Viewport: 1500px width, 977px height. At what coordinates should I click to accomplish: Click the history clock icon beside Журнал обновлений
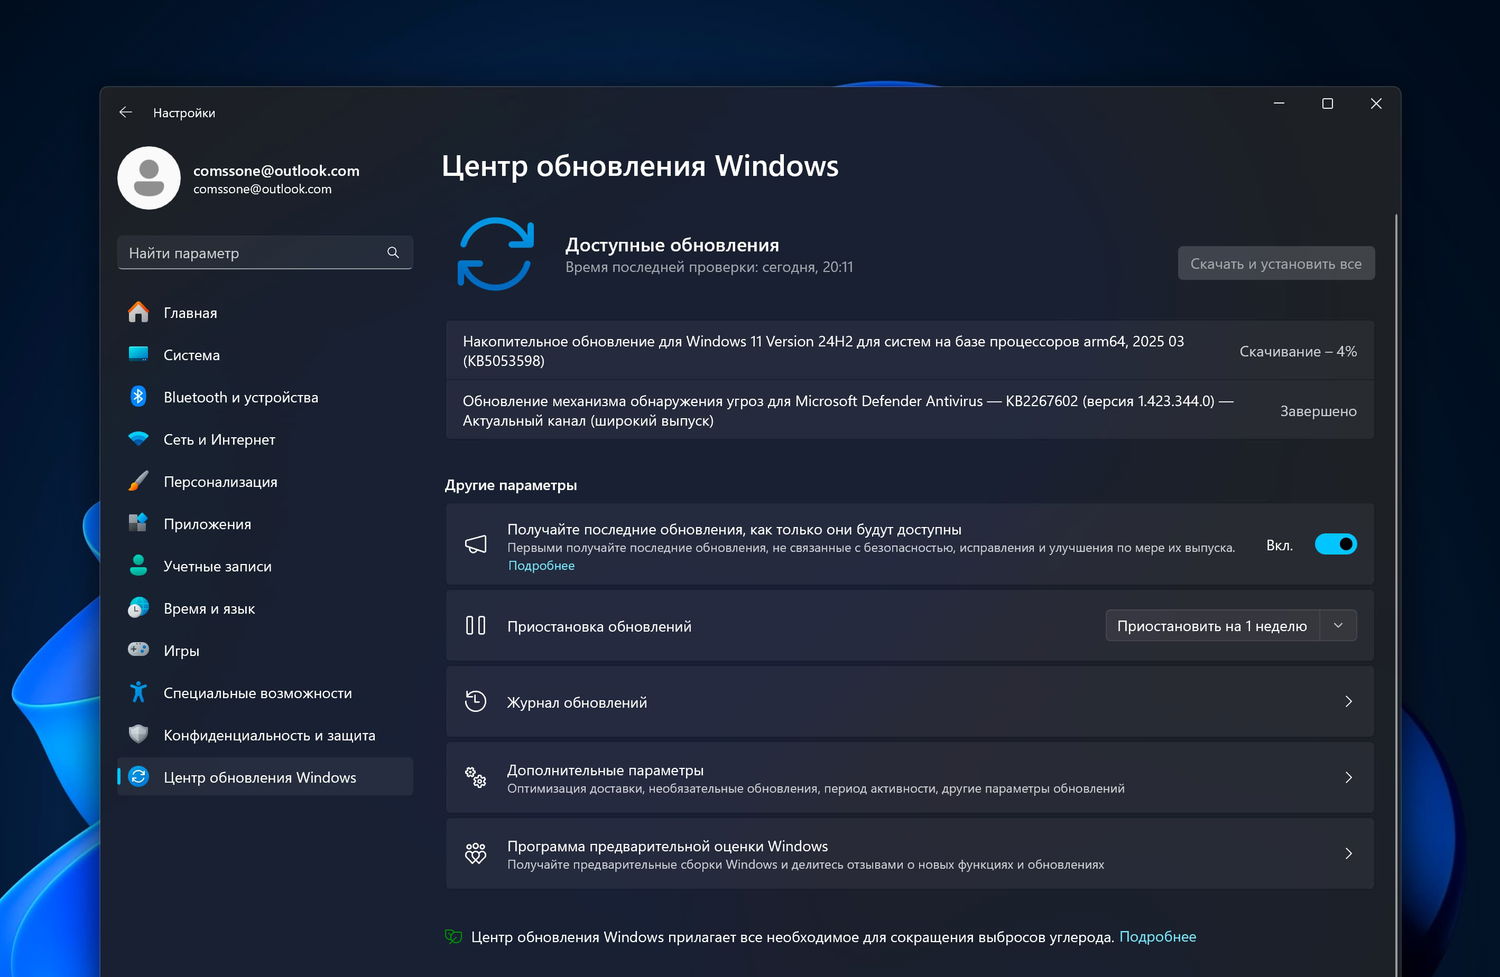click(476, 702)
